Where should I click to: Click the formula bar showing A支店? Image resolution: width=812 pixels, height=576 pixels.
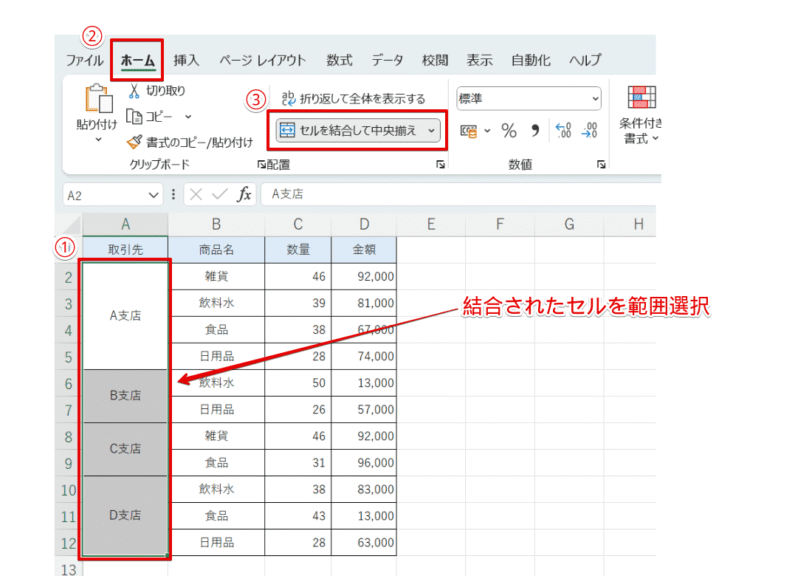[461, 194]
